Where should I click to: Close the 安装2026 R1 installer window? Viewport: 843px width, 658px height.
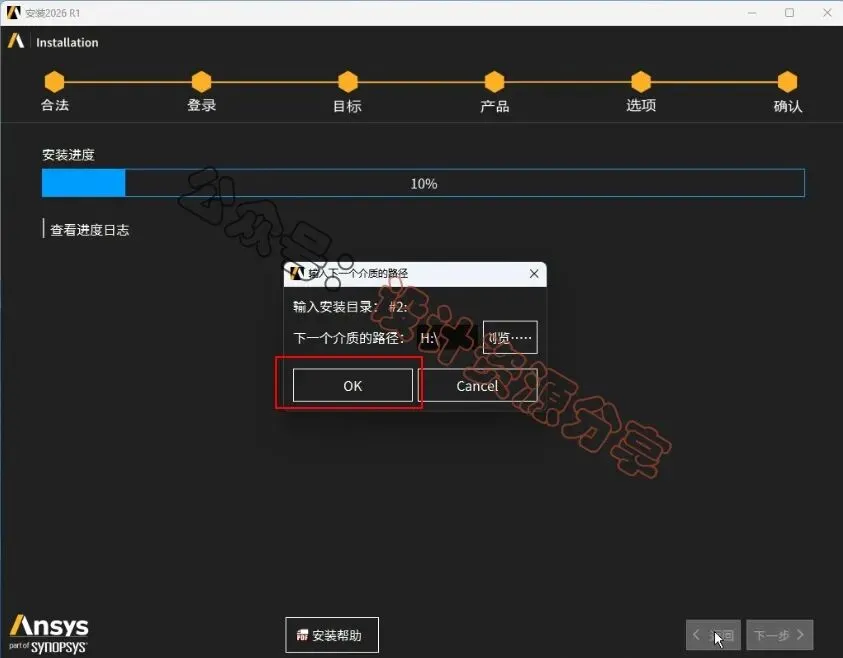point(827,13)
